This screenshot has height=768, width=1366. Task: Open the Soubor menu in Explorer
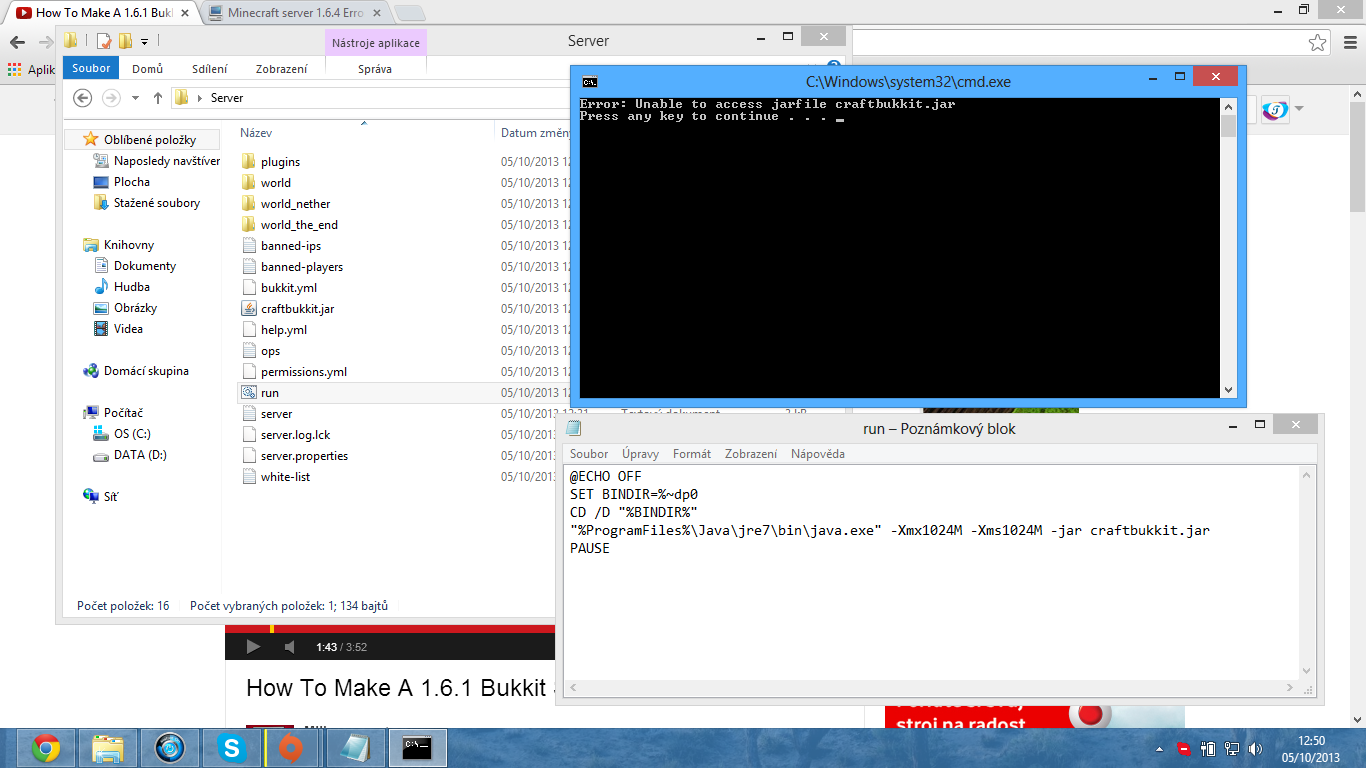[91, 69]
